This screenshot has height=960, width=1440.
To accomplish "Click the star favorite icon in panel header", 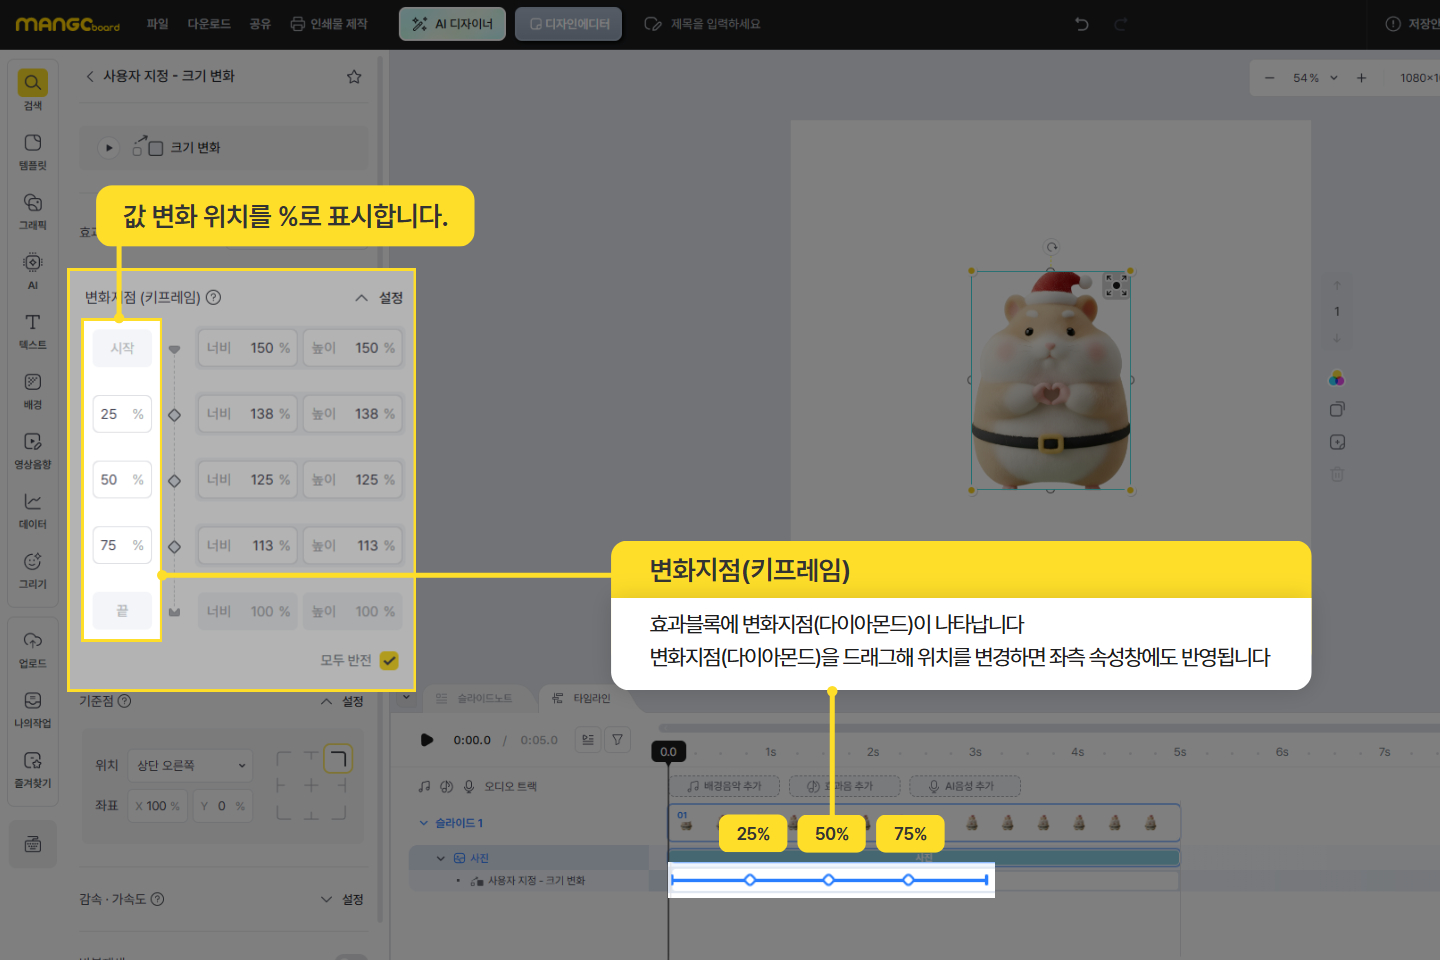I will click(x=354, y=77).
